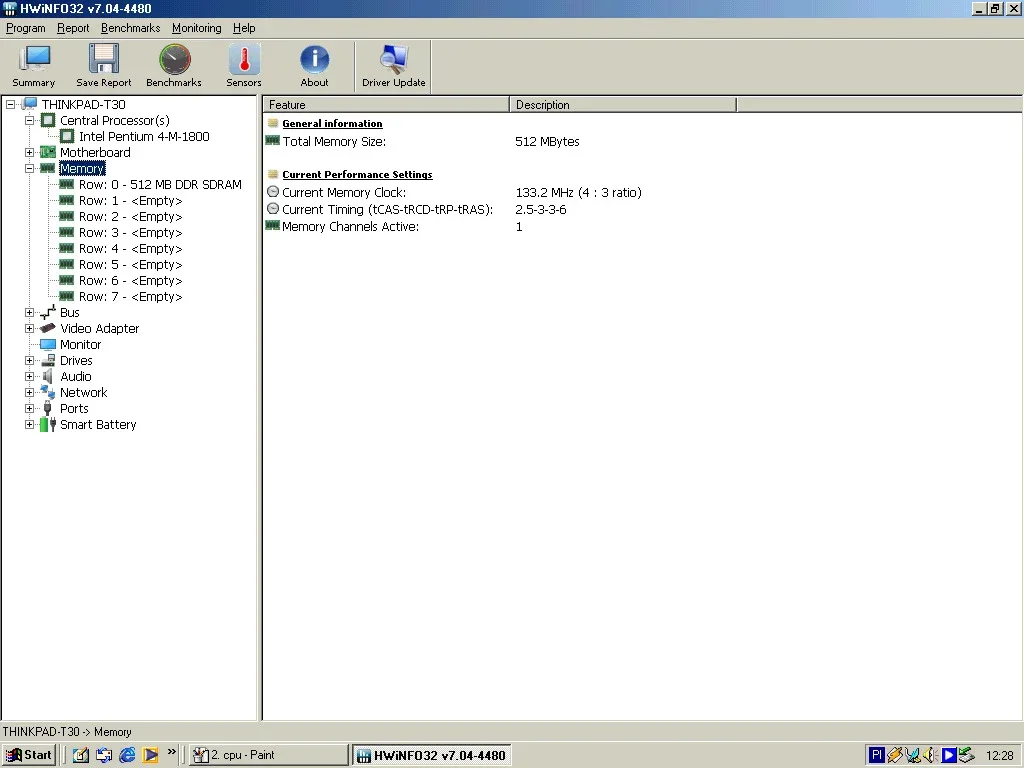This screenshot has height=768, width=1024.
Task: Open the Report menu
Action: pos(72,28)
